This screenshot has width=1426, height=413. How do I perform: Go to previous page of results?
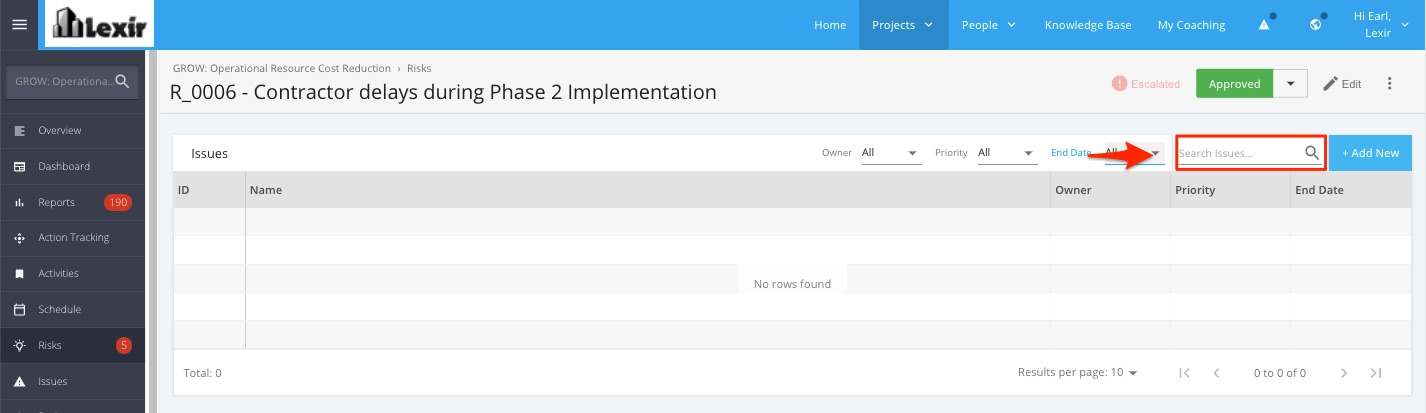[x=1216, y=373]
